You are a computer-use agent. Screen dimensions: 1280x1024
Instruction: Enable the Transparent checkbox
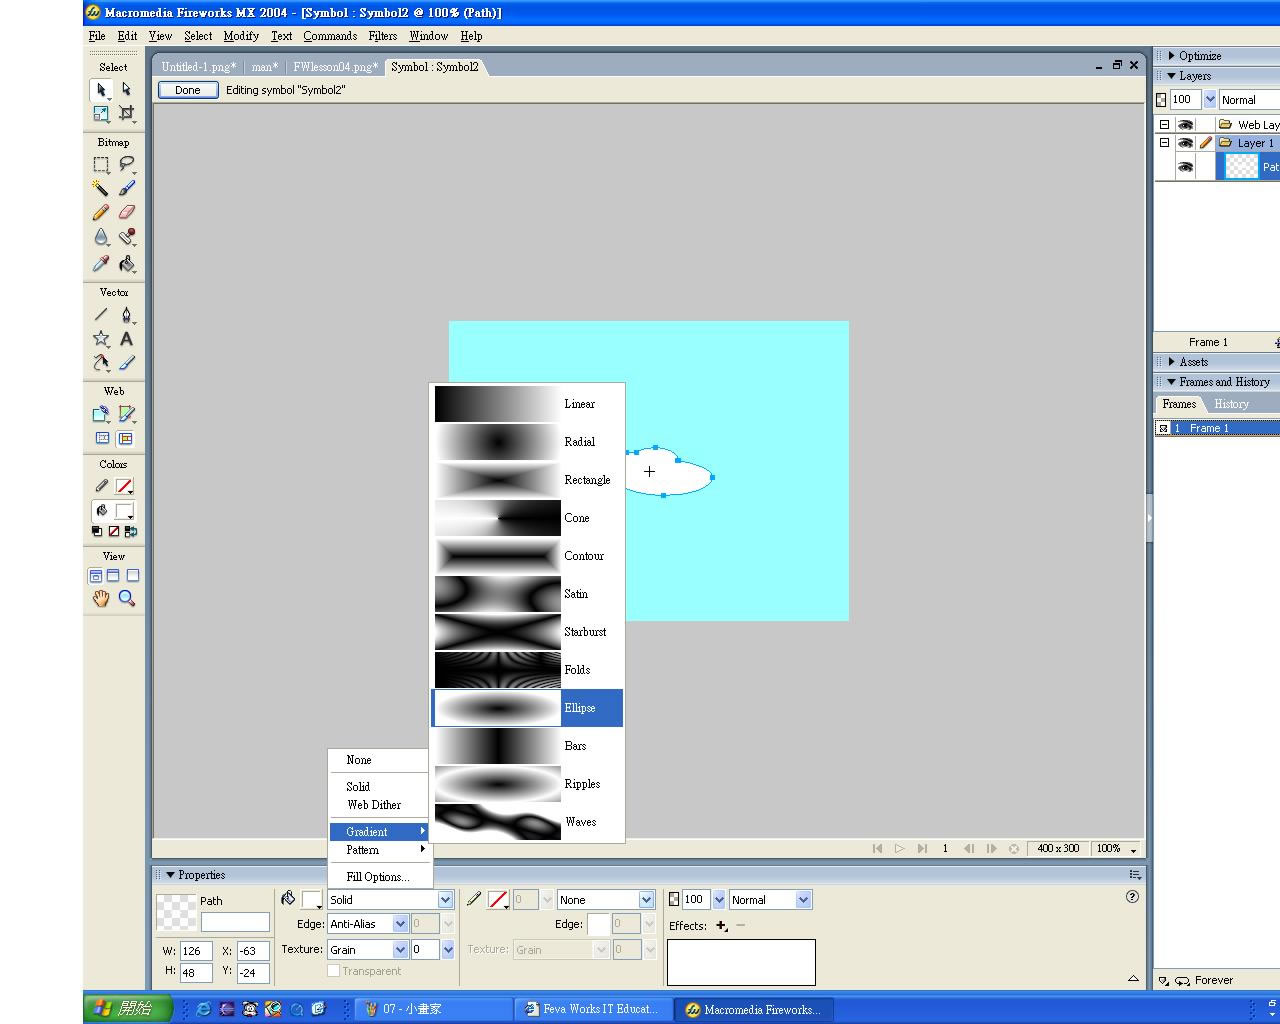(334, 971)
